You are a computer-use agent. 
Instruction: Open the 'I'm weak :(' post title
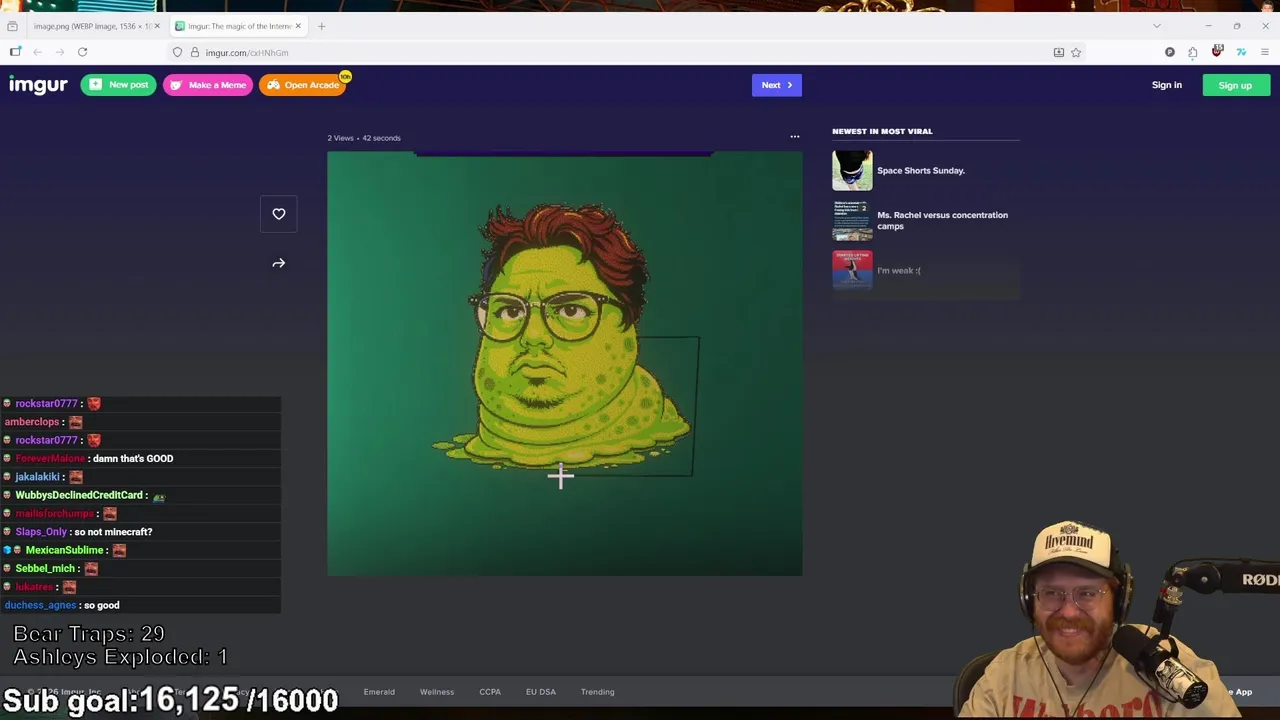pos(899,270)
